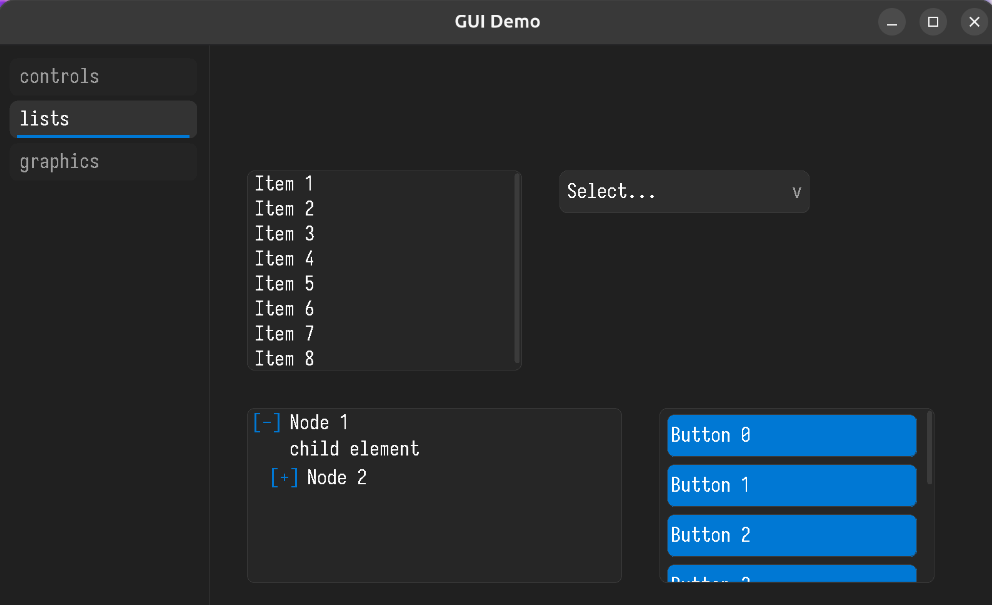The height and width of the screenshot is (605, 992).
Task: Click Button 2
Action: click(x=791, y=535)
